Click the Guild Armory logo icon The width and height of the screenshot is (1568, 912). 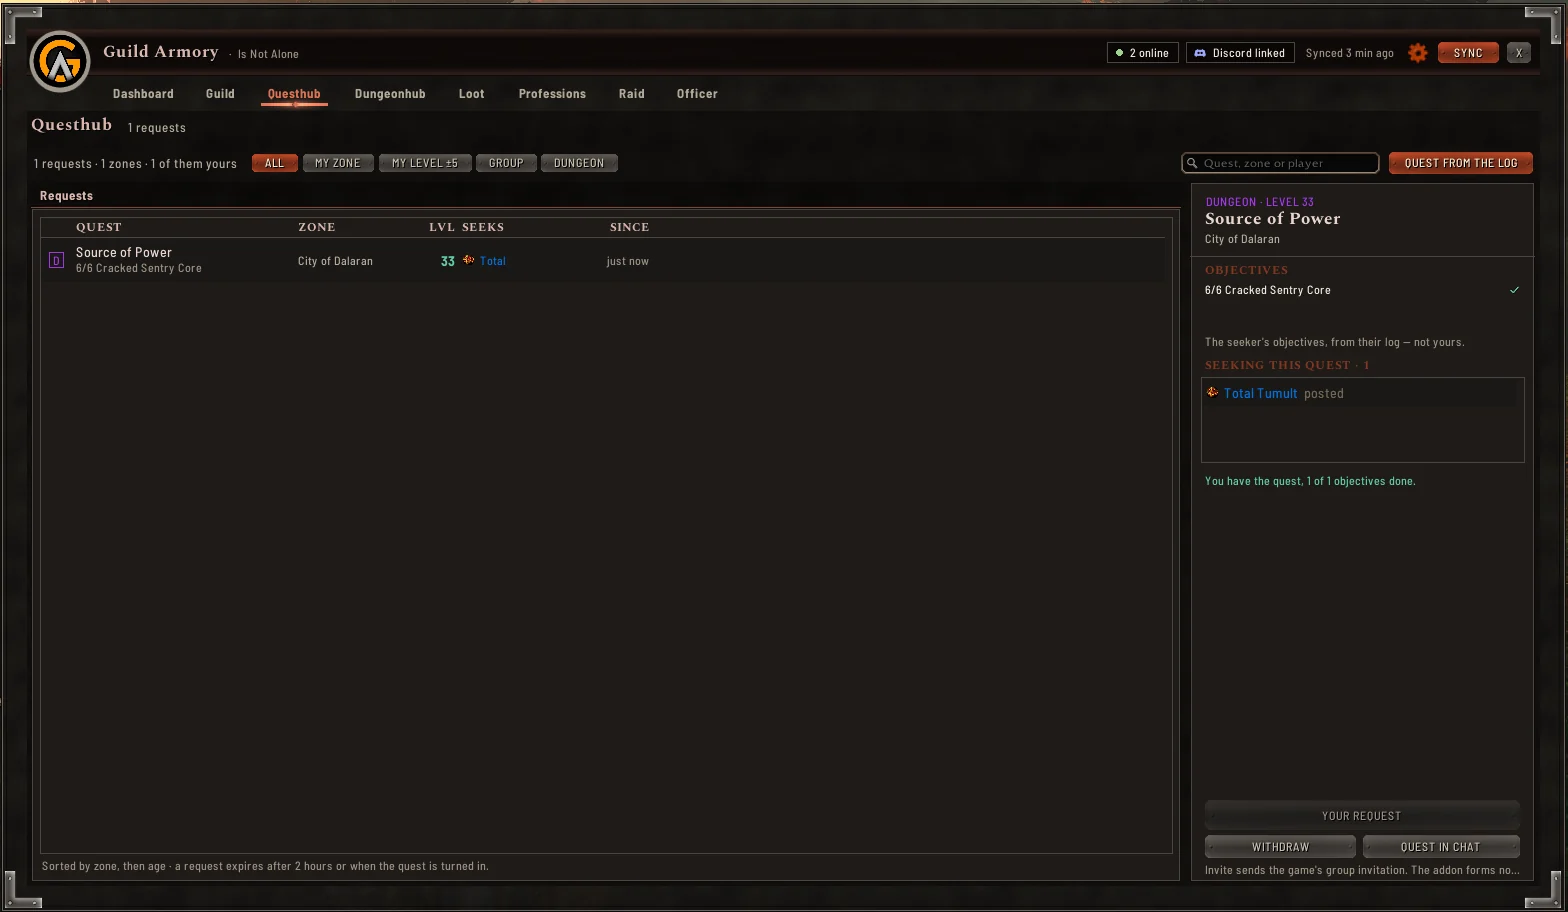pos(60,61)
